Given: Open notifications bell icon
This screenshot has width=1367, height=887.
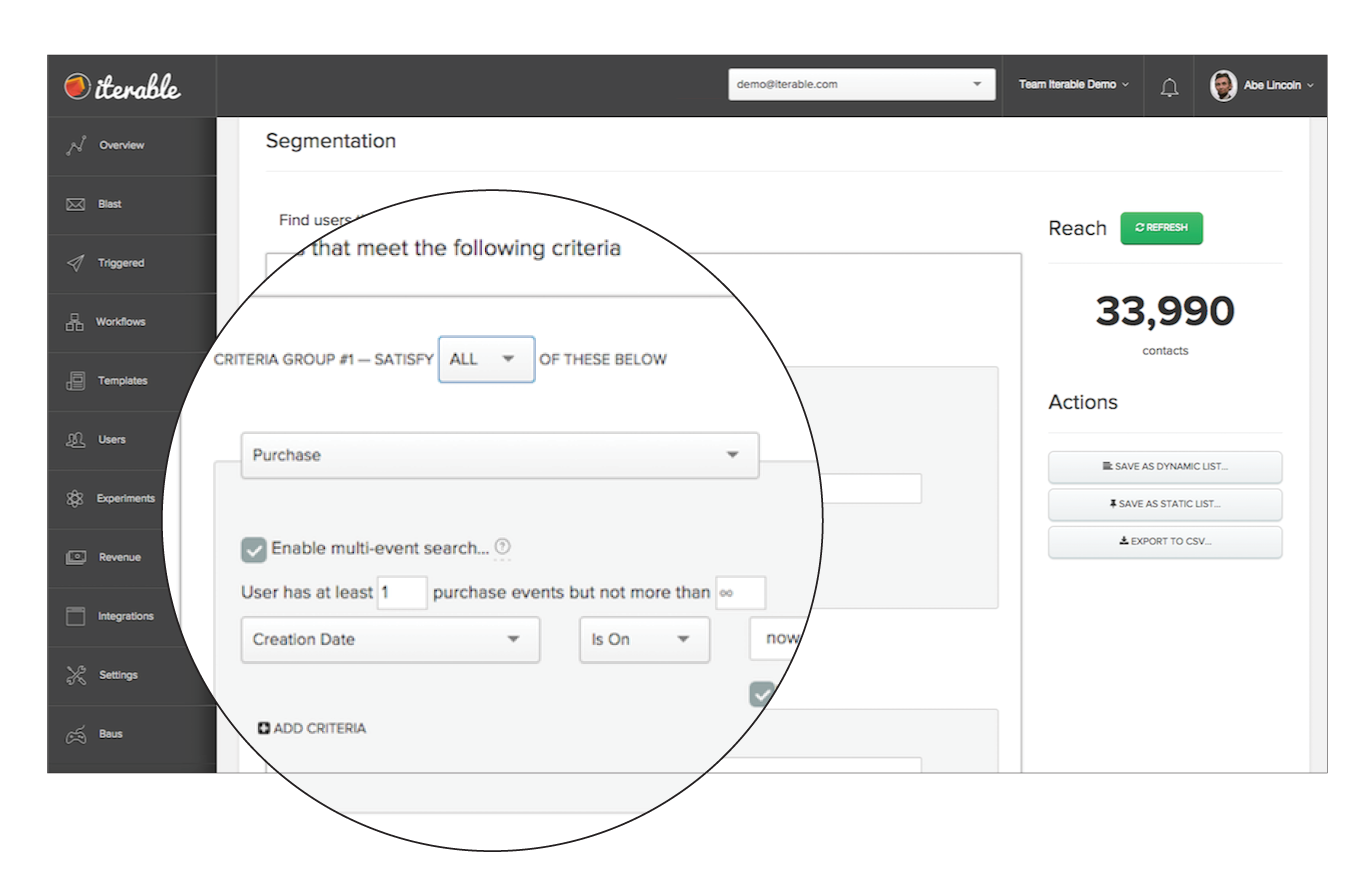Looking at the screenshot, I should point(1169,87).
